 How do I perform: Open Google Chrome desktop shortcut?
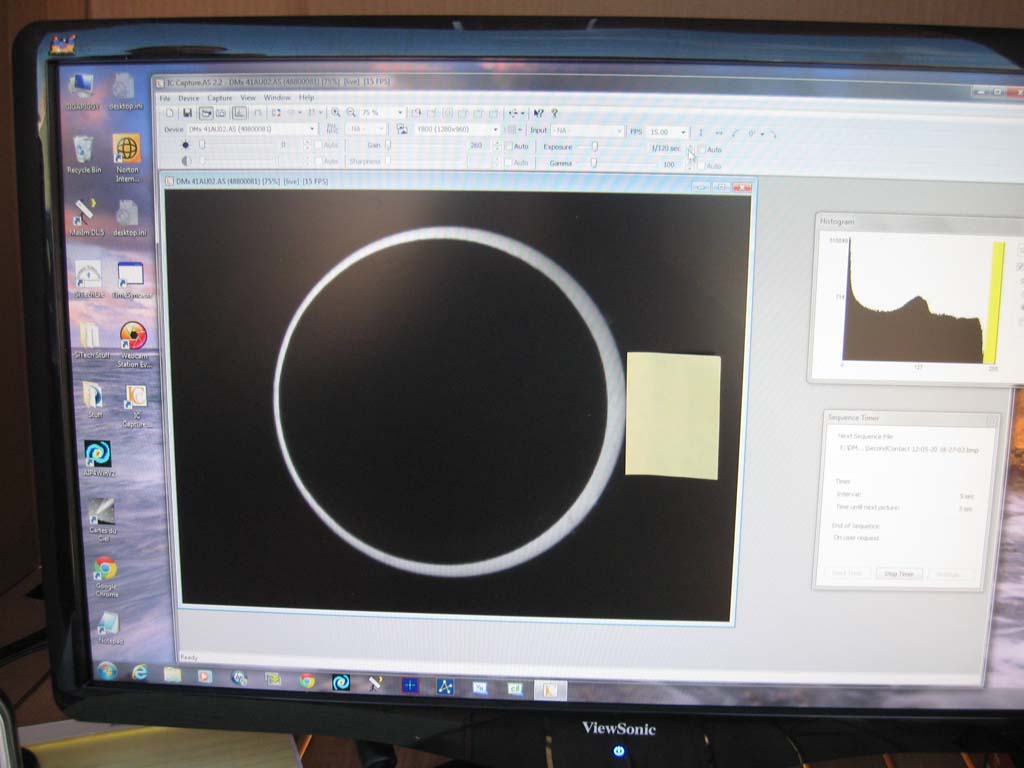[105, 576]
